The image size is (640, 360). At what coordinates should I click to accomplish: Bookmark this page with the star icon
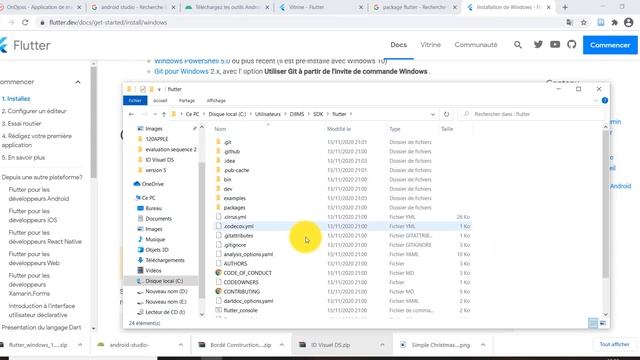584,22
